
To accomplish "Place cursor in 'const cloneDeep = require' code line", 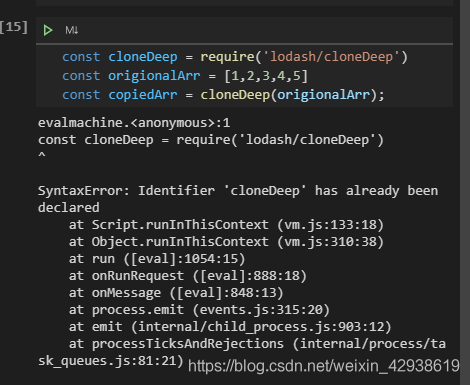I will (x=235, y=57).
